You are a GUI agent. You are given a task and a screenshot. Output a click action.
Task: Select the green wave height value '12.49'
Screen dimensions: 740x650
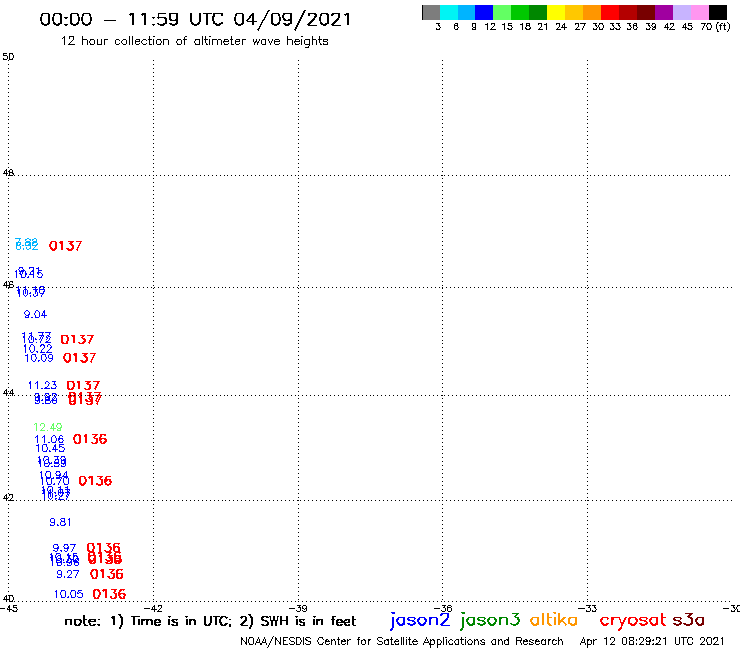[48, 427]
